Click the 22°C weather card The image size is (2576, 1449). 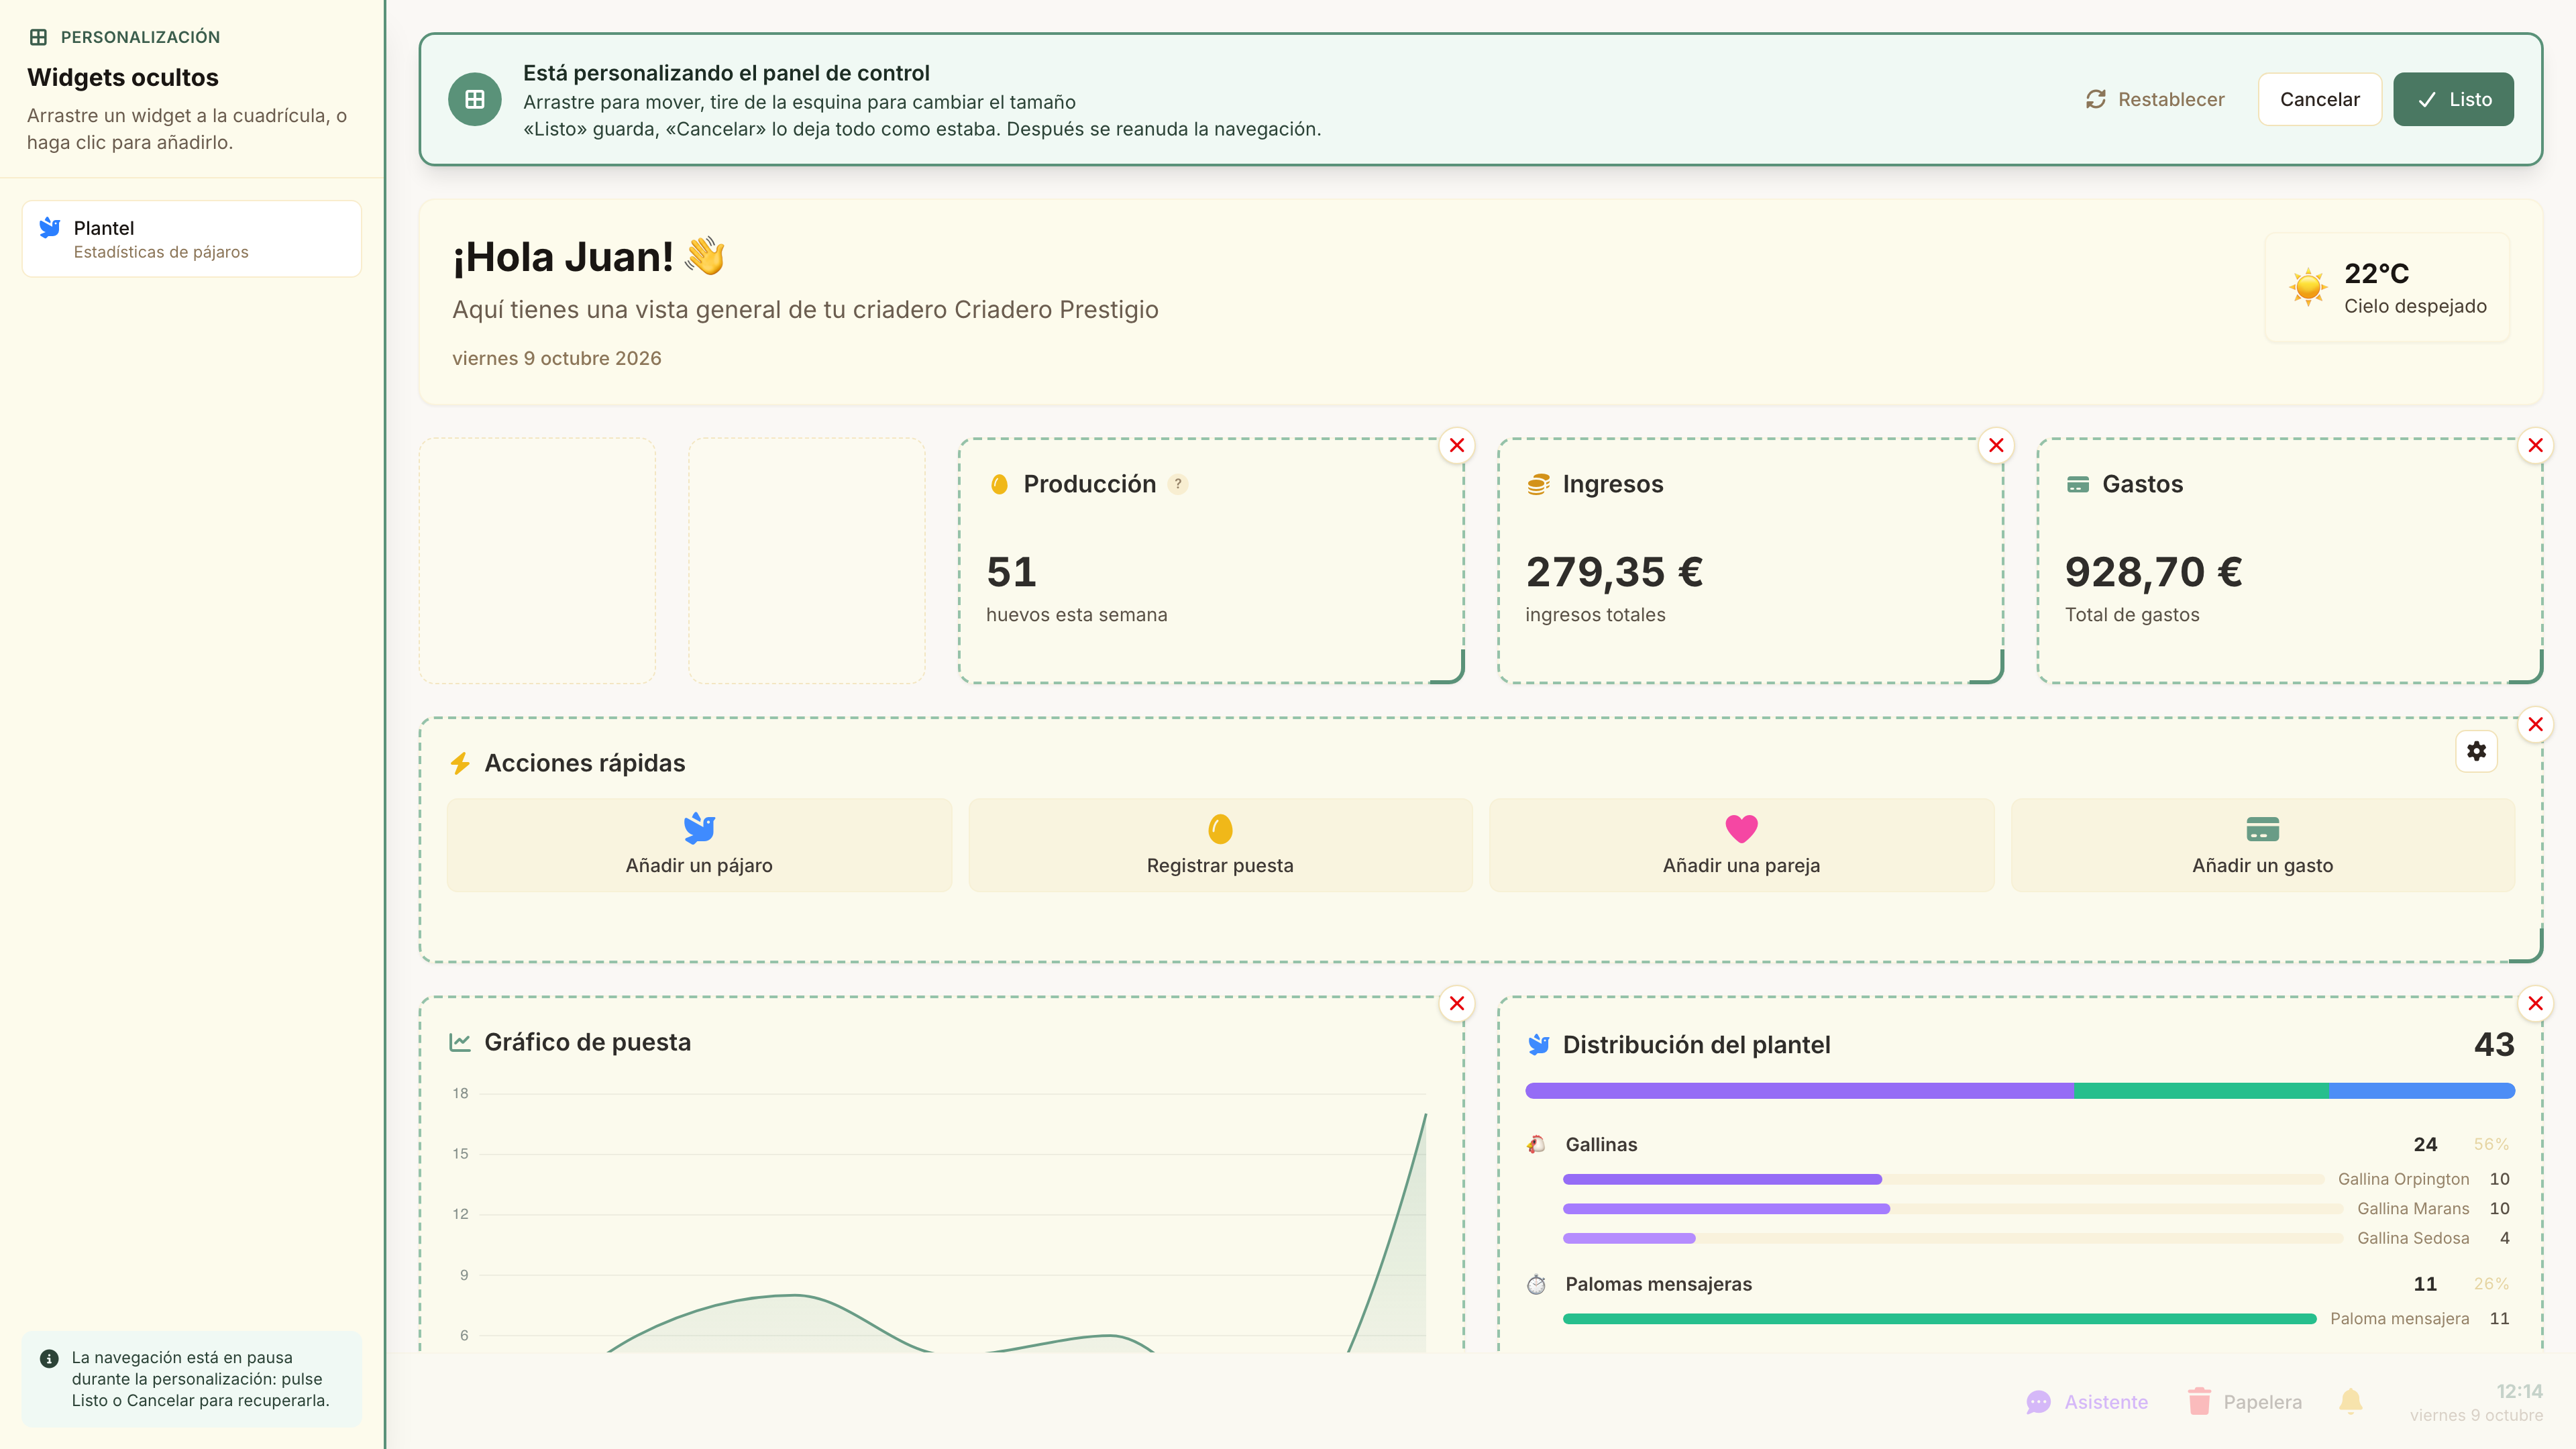click(2387, 288)
